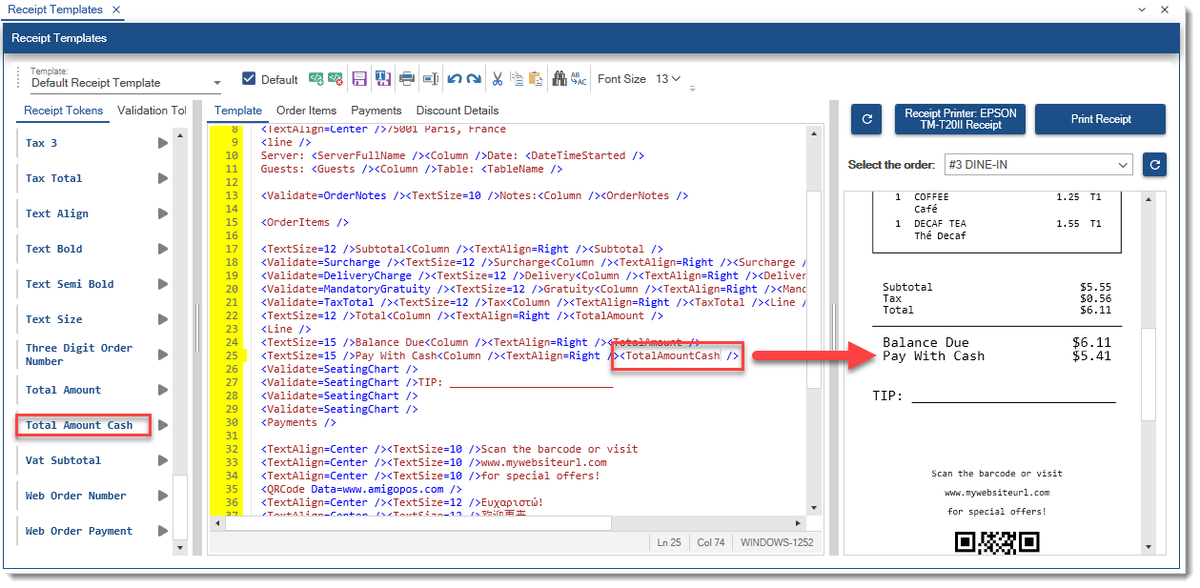The height and width of the screenshot is (588, 1200).
Task: Open the Template selection dropdown
Action: [x=217, y=83]
